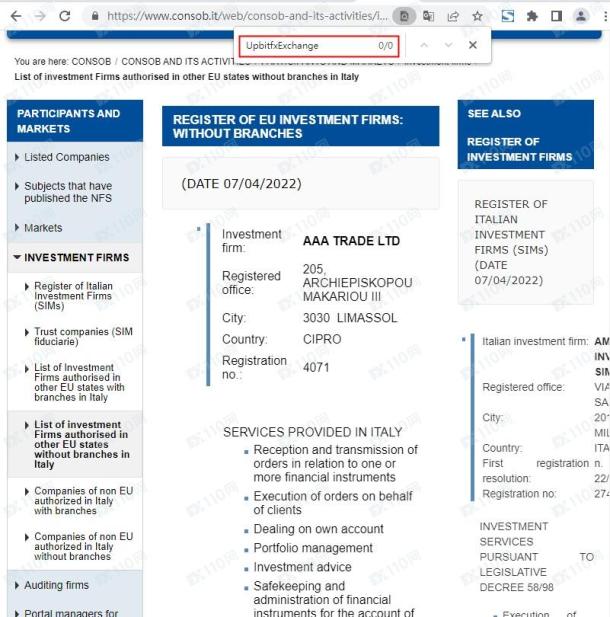Click the padlock site info icon
Screen dimensions: 610x617
95,16
